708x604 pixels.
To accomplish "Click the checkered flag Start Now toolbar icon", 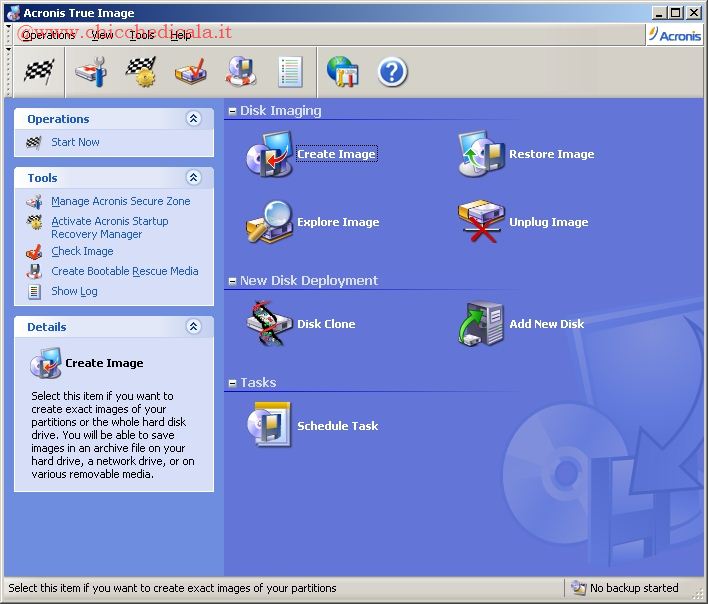I will 39,72.
